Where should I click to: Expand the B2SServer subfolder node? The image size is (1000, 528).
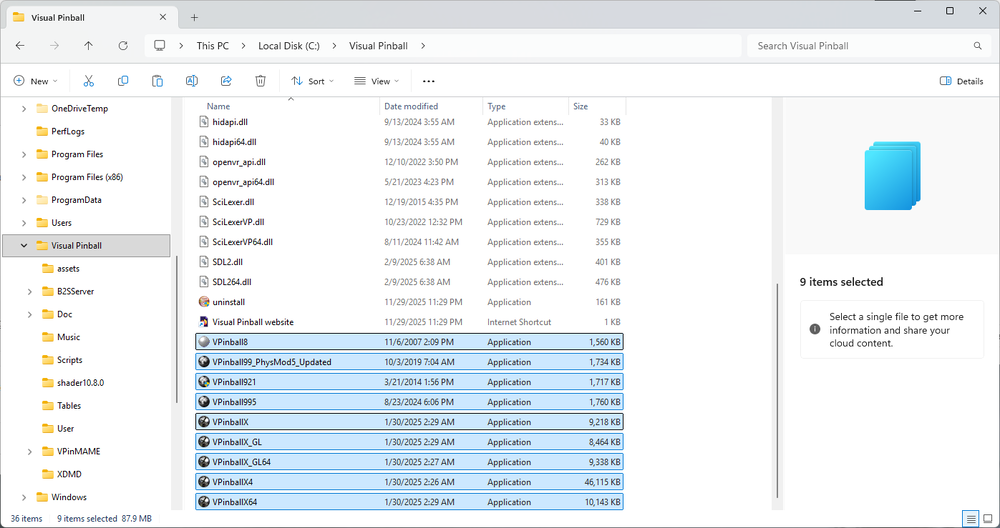tap(30, 291)
